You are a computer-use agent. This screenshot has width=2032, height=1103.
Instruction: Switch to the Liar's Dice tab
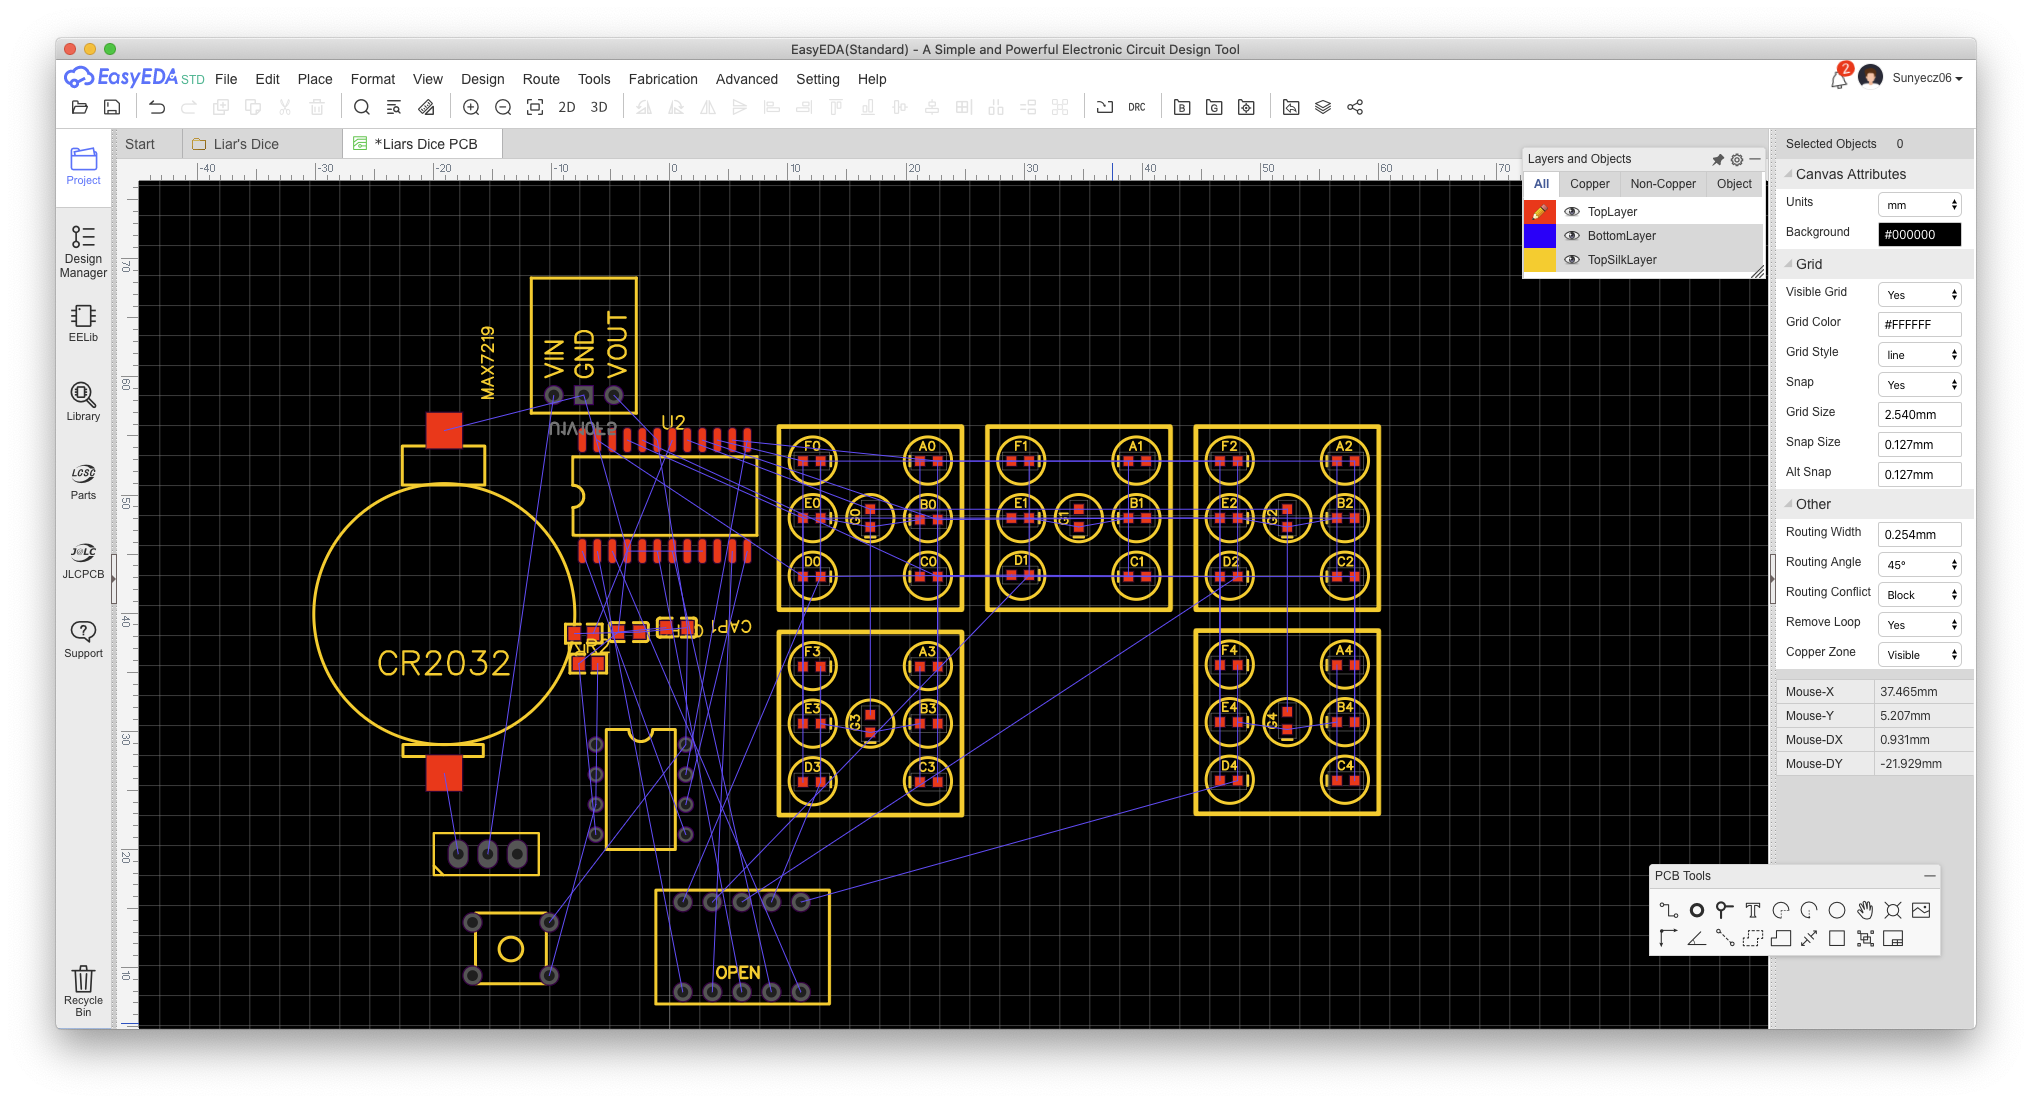(246, 144)
